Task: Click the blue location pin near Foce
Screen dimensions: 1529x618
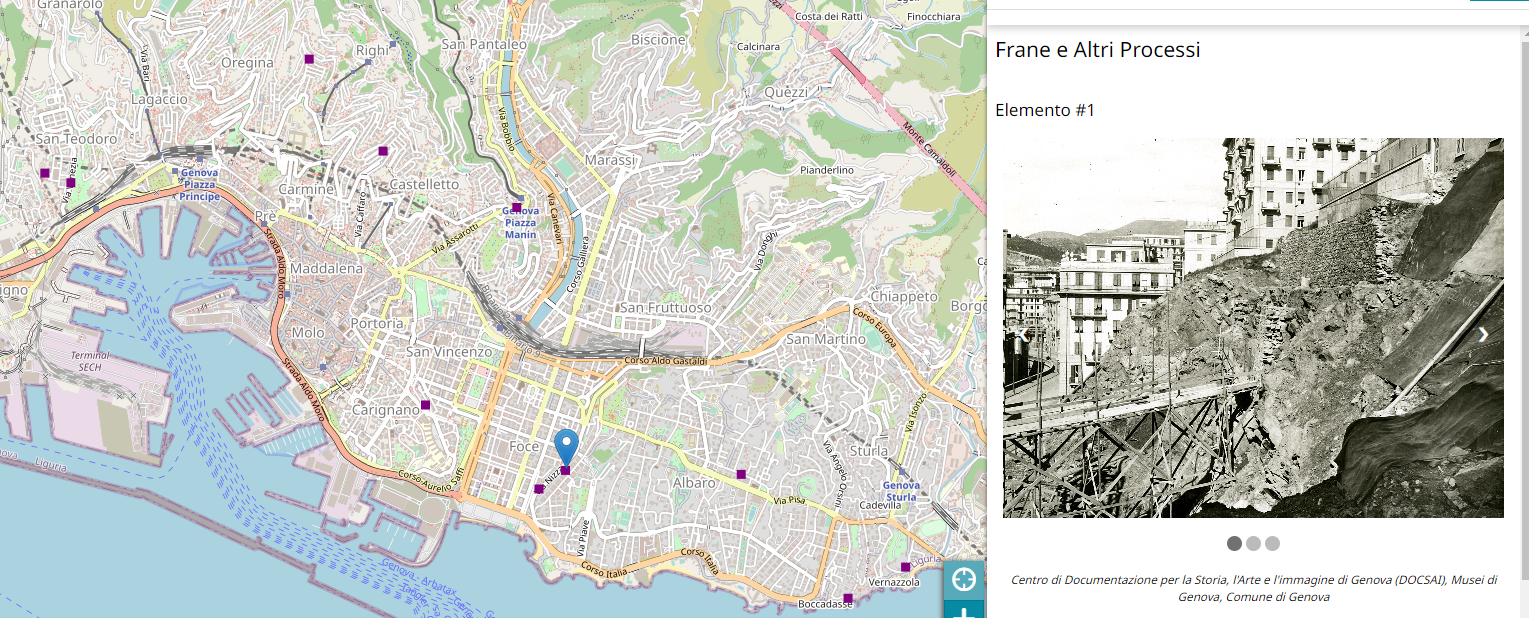Action: pos(566,445)
